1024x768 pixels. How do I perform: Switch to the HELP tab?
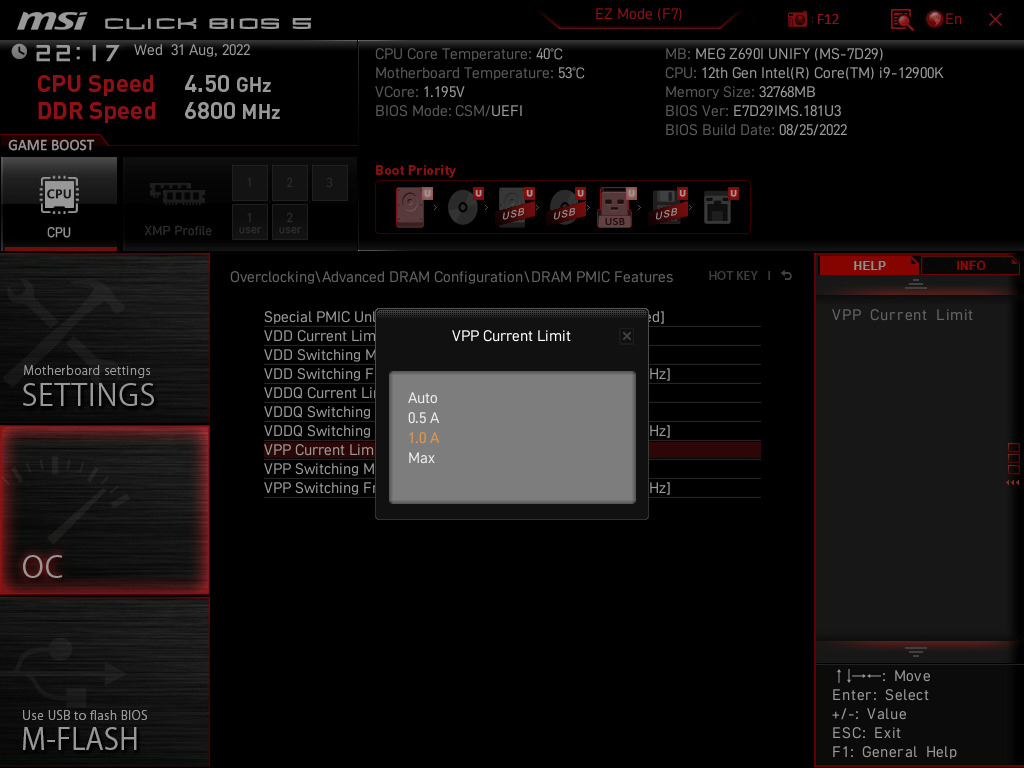(869, 265)
